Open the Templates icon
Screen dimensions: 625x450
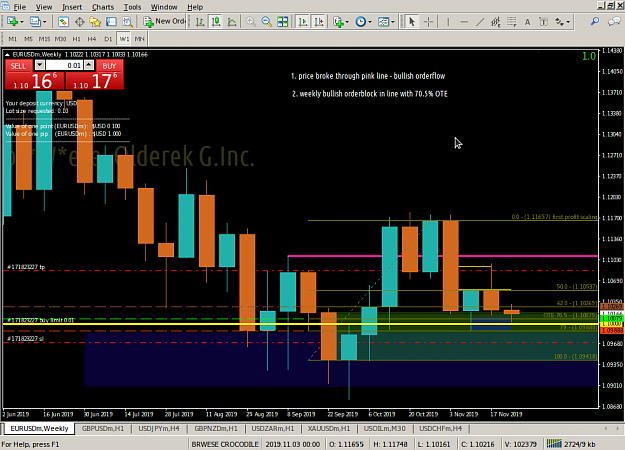coord(383,22)
